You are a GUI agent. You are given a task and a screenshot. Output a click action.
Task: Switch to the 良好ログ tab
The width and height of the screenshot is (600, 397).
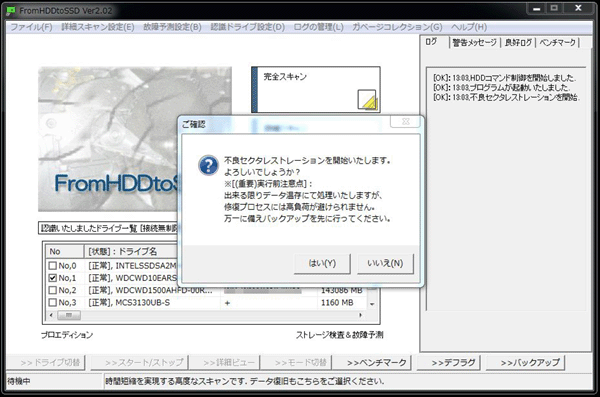pyautogui.click(x=518, y=42)
